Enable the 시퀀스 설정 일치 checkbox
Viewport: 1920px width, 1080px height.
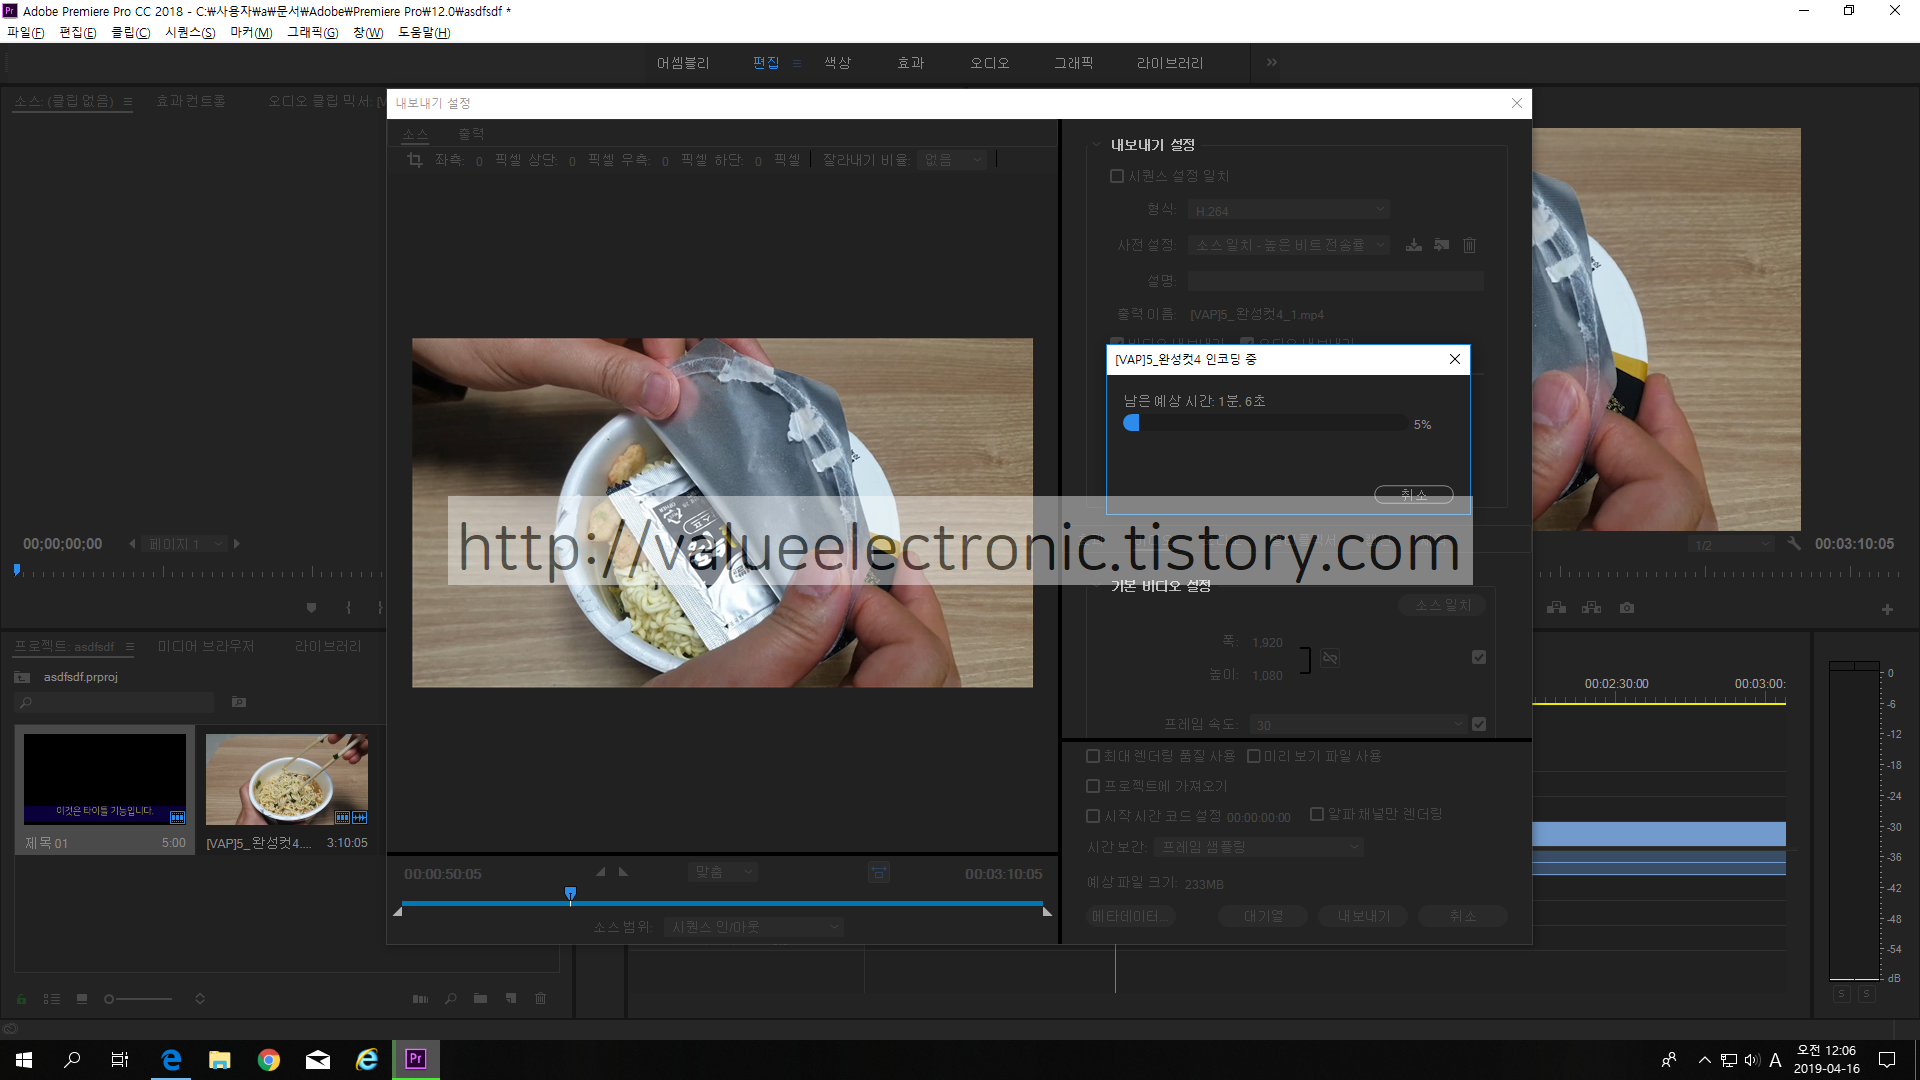1117,176
